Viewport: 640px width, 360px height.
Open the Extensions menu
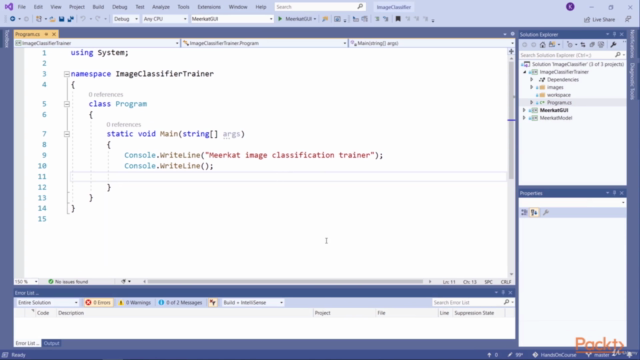tap(209, 7)
